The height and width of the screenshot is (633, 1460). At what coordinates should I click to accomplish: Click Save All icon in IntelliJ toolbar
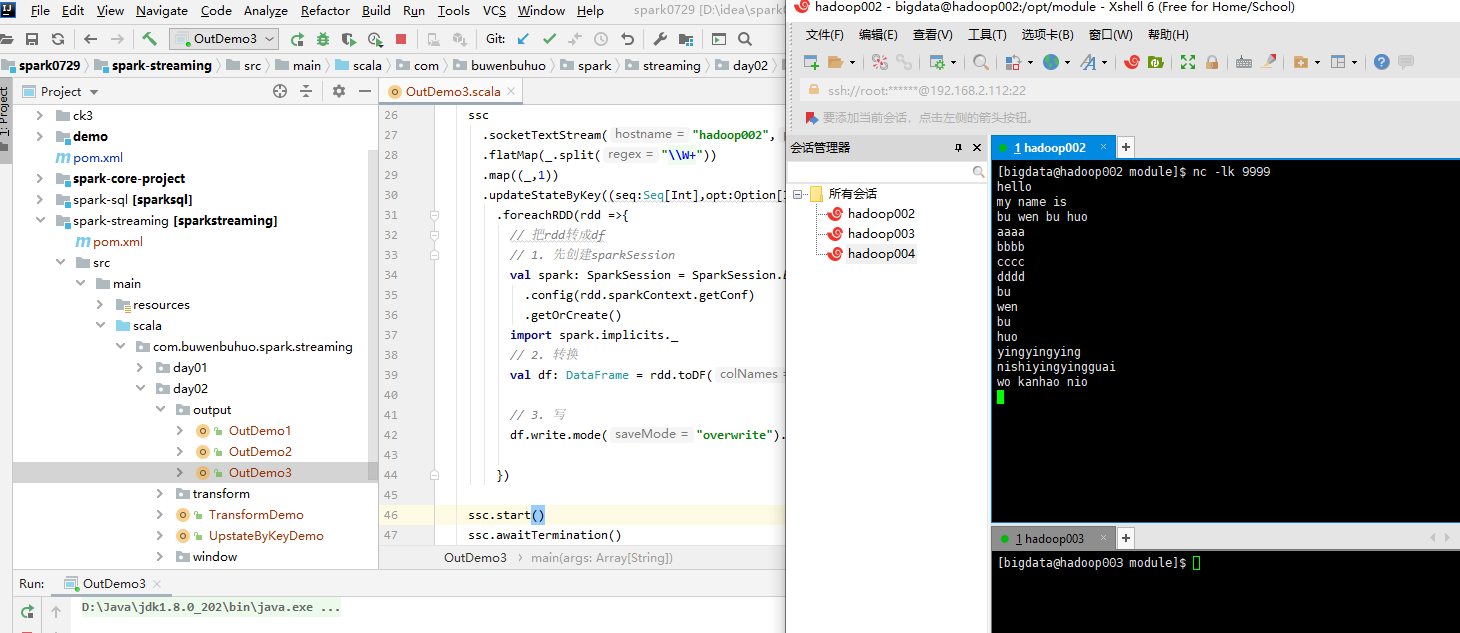pyautogui.click(x=32, y=39)
